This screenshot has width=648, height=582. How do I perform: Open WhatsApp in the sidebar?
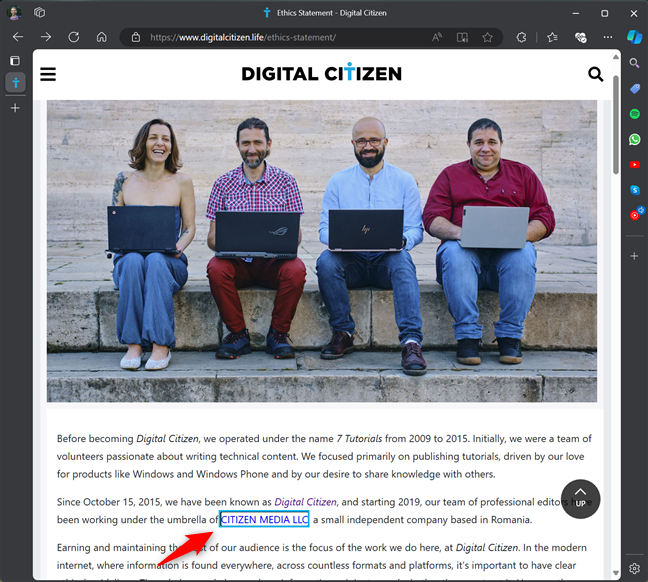pyautogui.click(x=635, y=139)
